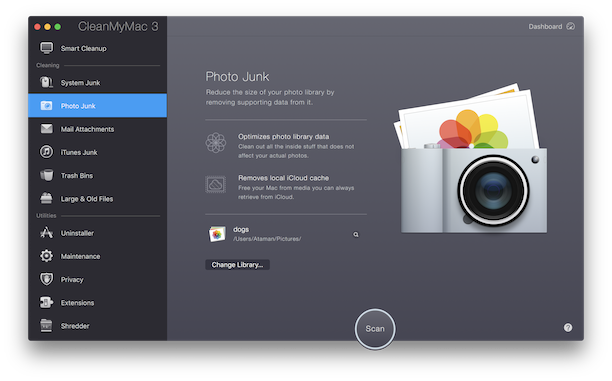Screen dimensions: 612x381
Task: Click the large camera Photos illustration
Action: [x=471, y=158]
